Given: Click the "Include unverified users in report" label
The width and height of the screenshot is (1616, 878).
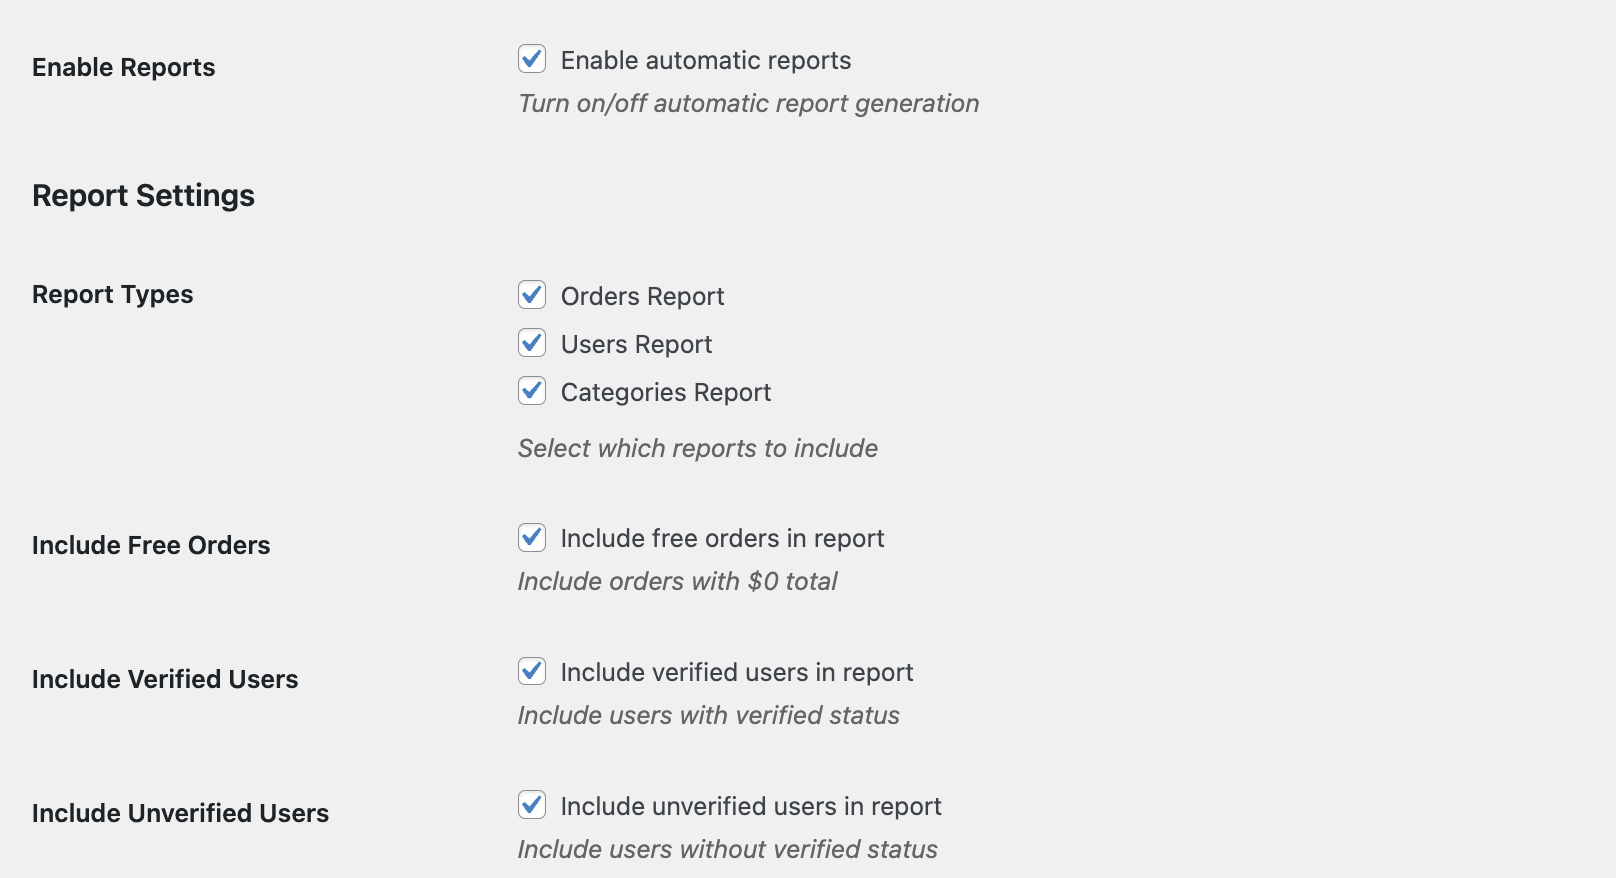Looking at the screenshot, I should (750, 807).
